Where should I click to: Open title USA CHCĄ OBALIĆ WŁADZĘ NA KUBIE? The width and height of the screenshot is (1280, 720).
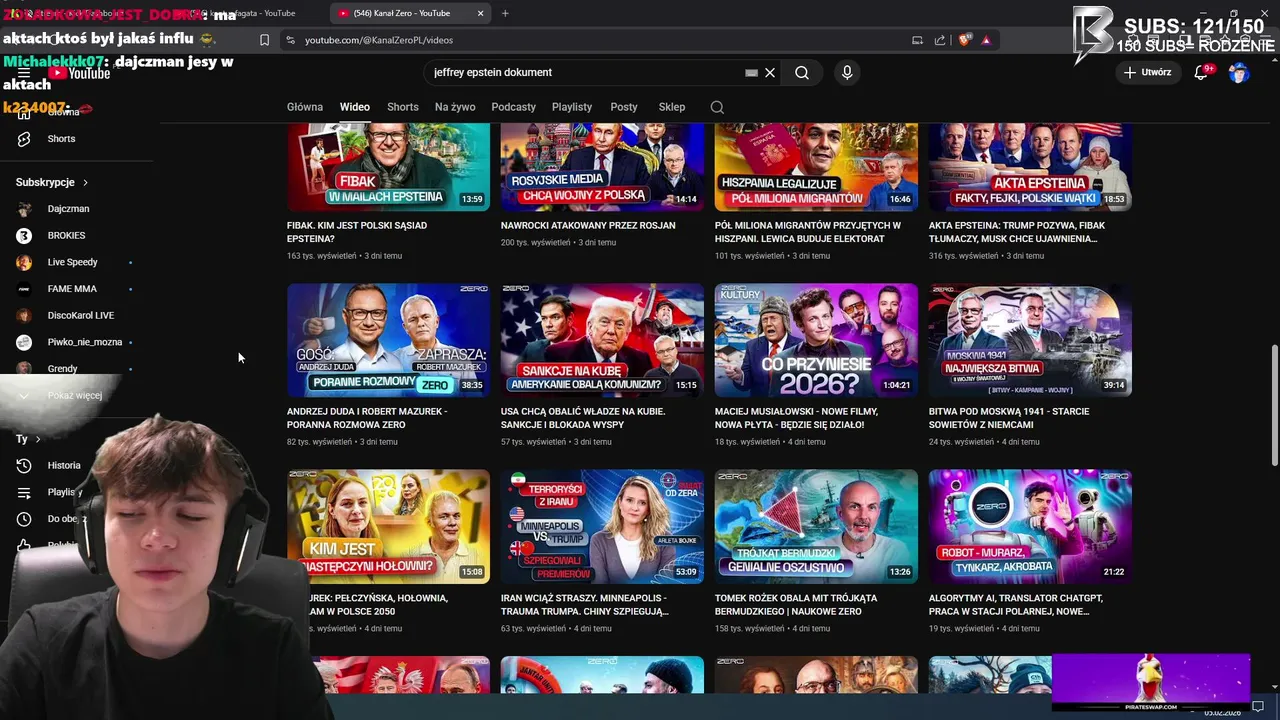pyautogui.click(x=582, y=418)
